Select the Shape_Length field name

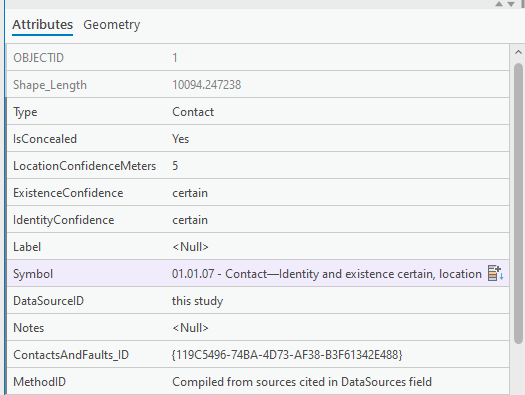pos(50,85)
